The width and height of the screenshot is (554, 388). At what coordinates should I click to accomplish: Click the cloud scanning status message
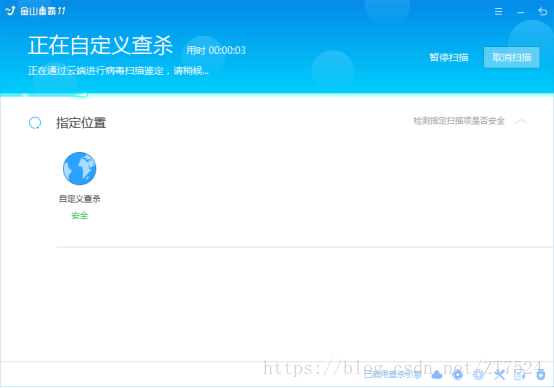118,71
